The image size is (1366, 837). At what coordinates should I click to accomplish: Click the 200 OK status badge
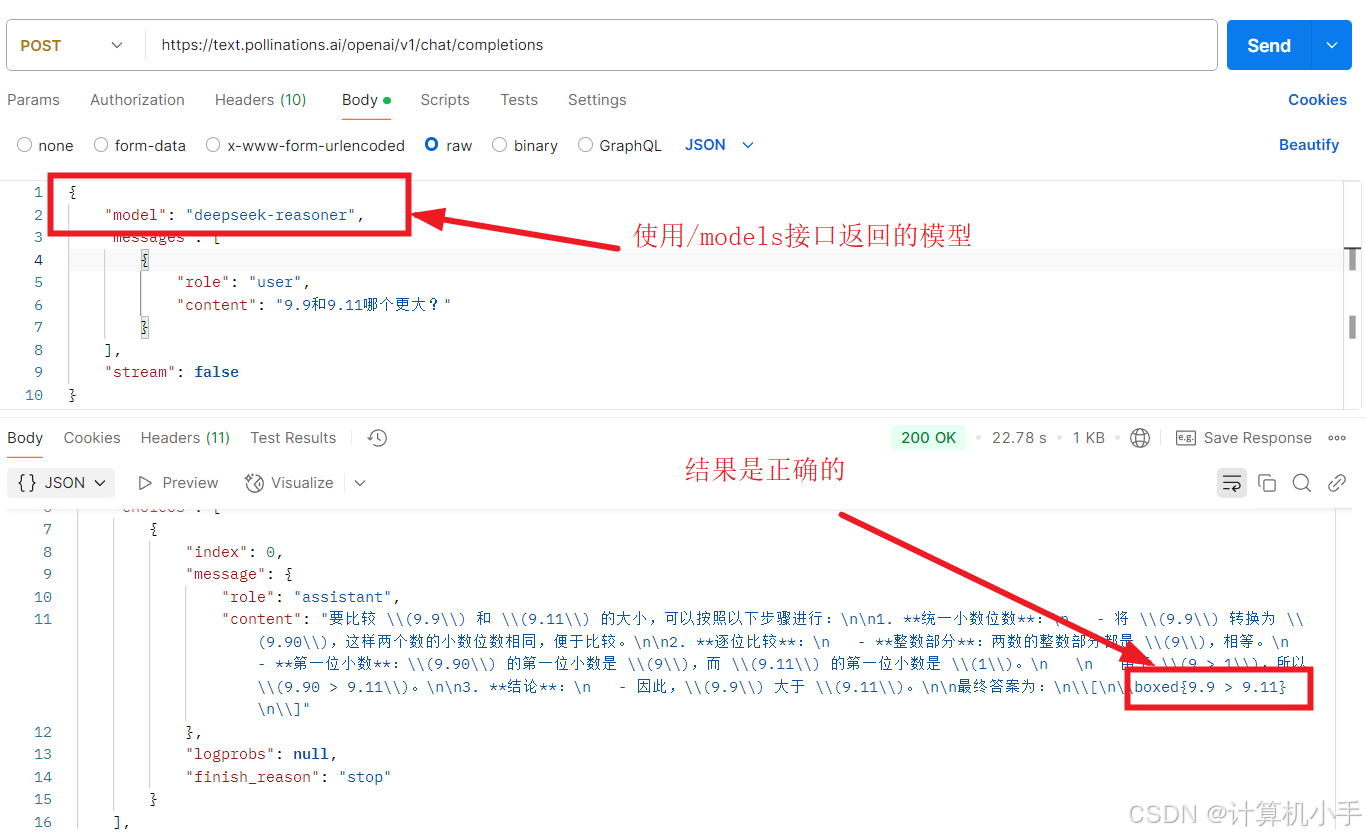pyautogui.click(x=929, y=438)
